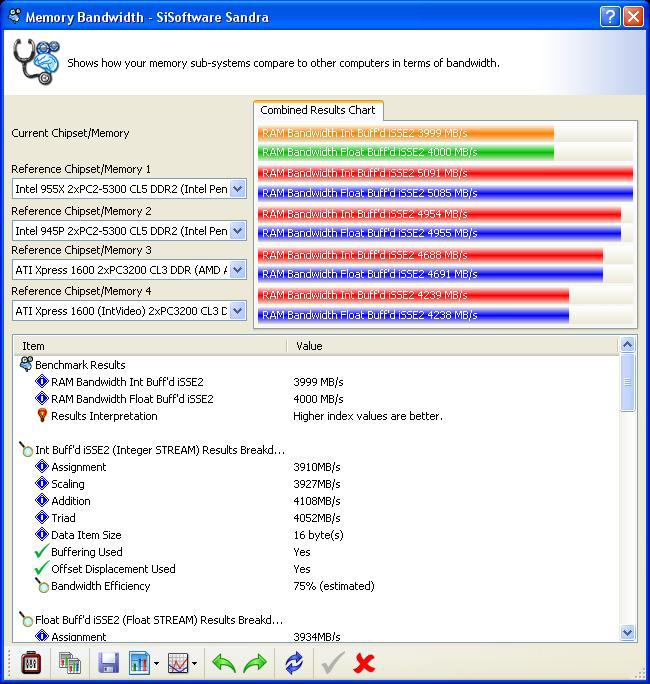
Task: Click the red 4954 MB/s bar
Action: pyautogui.click(x=439, y=214)
